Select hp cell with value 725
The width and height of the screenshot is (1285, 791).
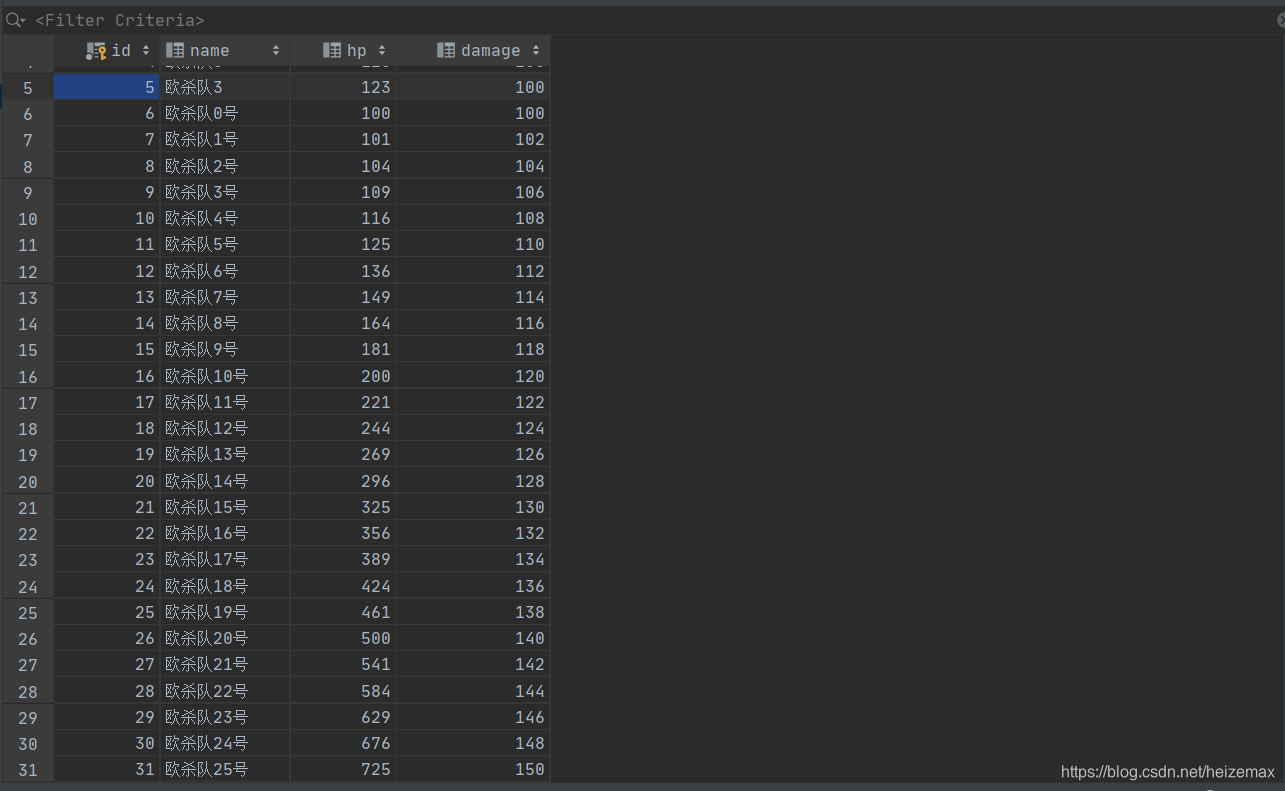pyautogui.click(x=343, y=769)
